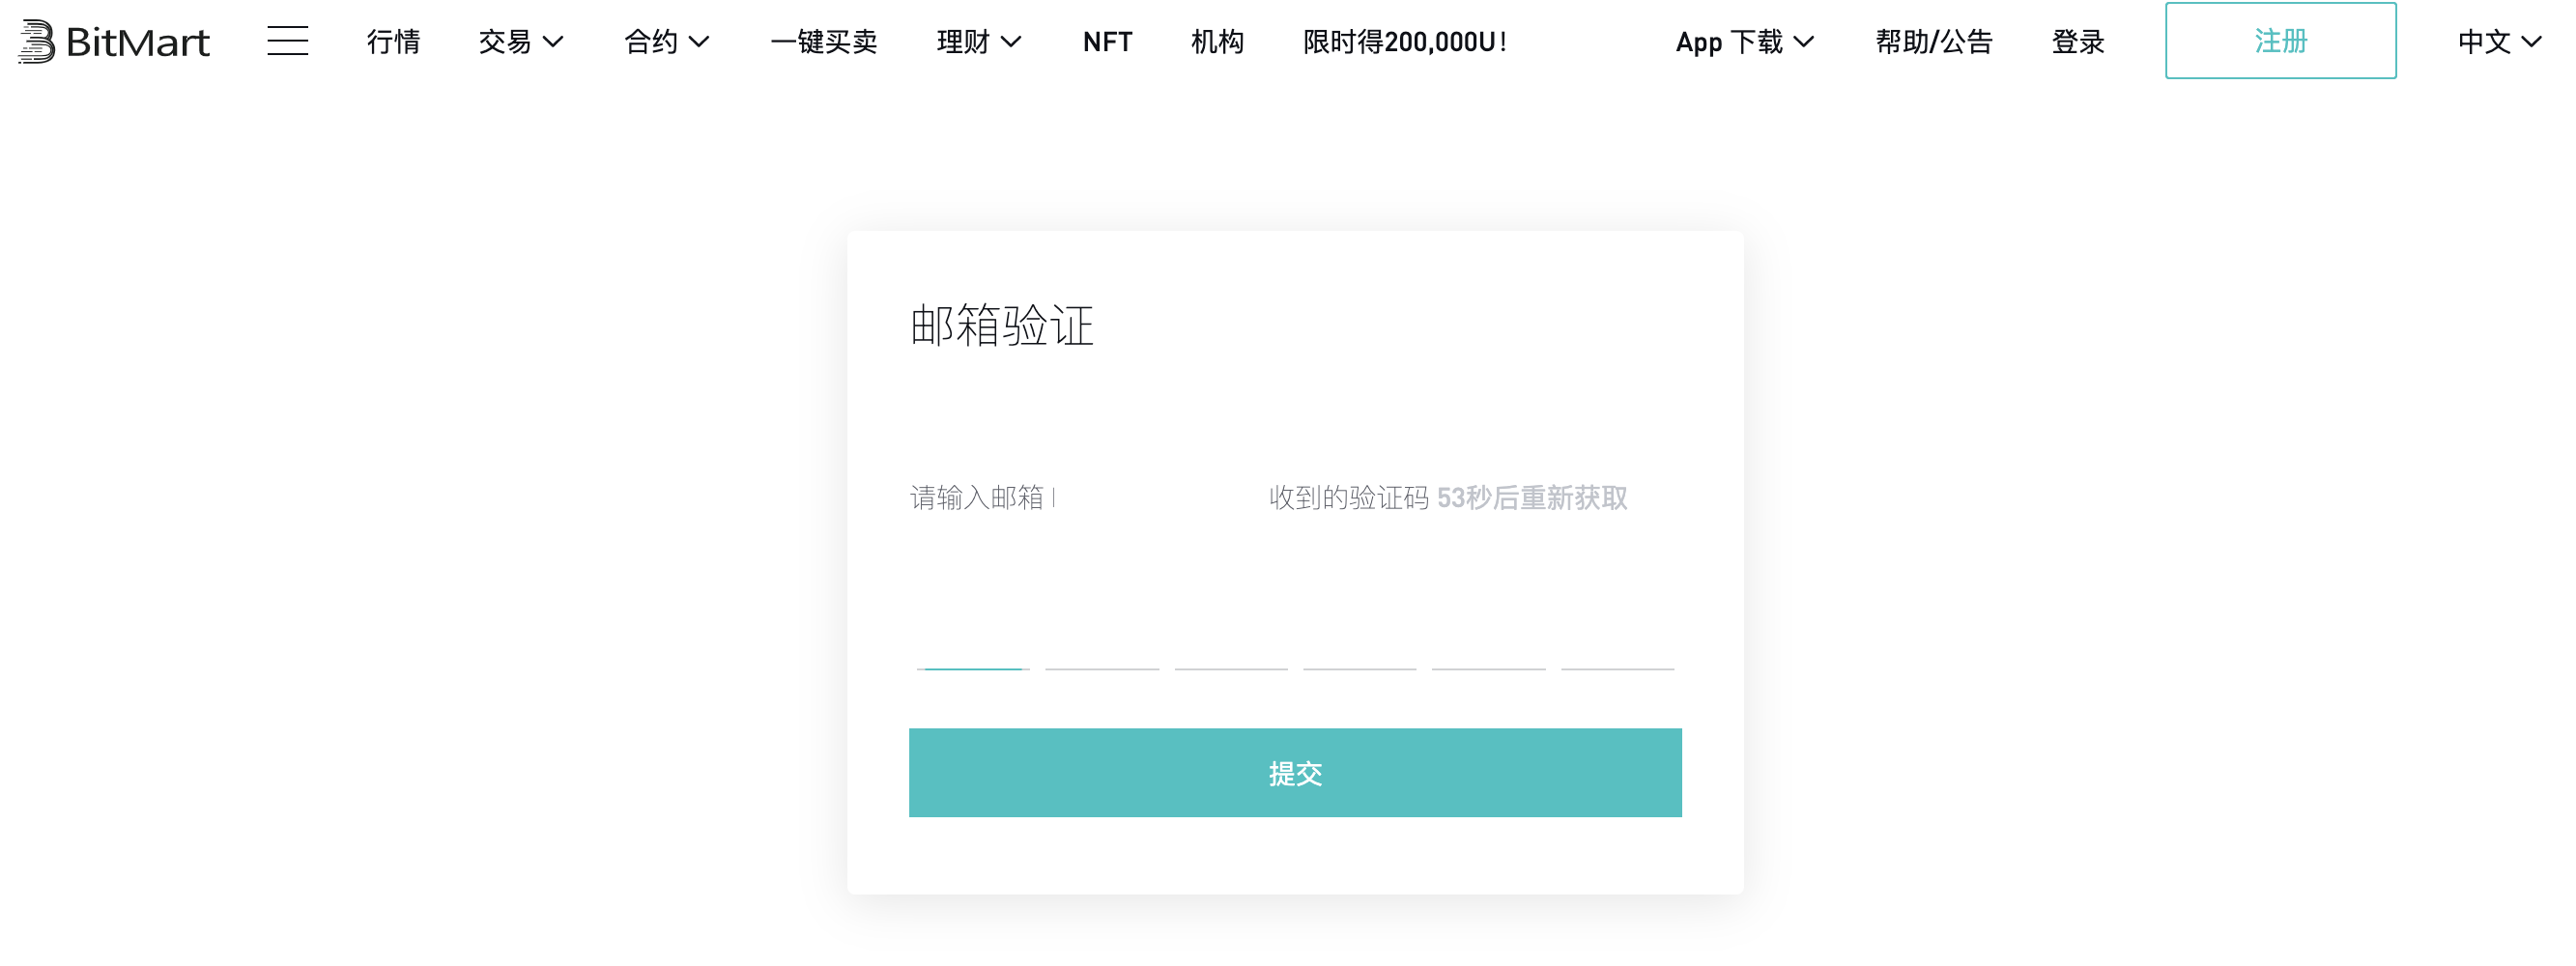
Task: Expand the 交易 dropdown menu
Action: pyautogui.click(x=520, y=42)
